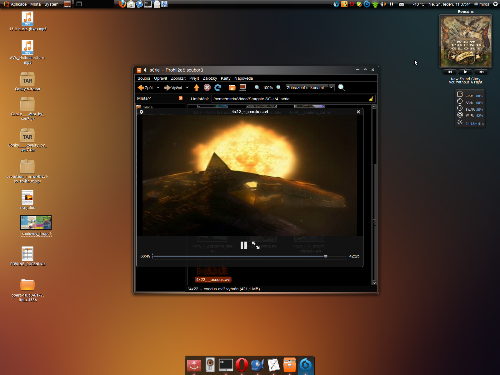Click the album cover art thumbnail
Viewport: 500px width, 375px height.
coord(465,41)
